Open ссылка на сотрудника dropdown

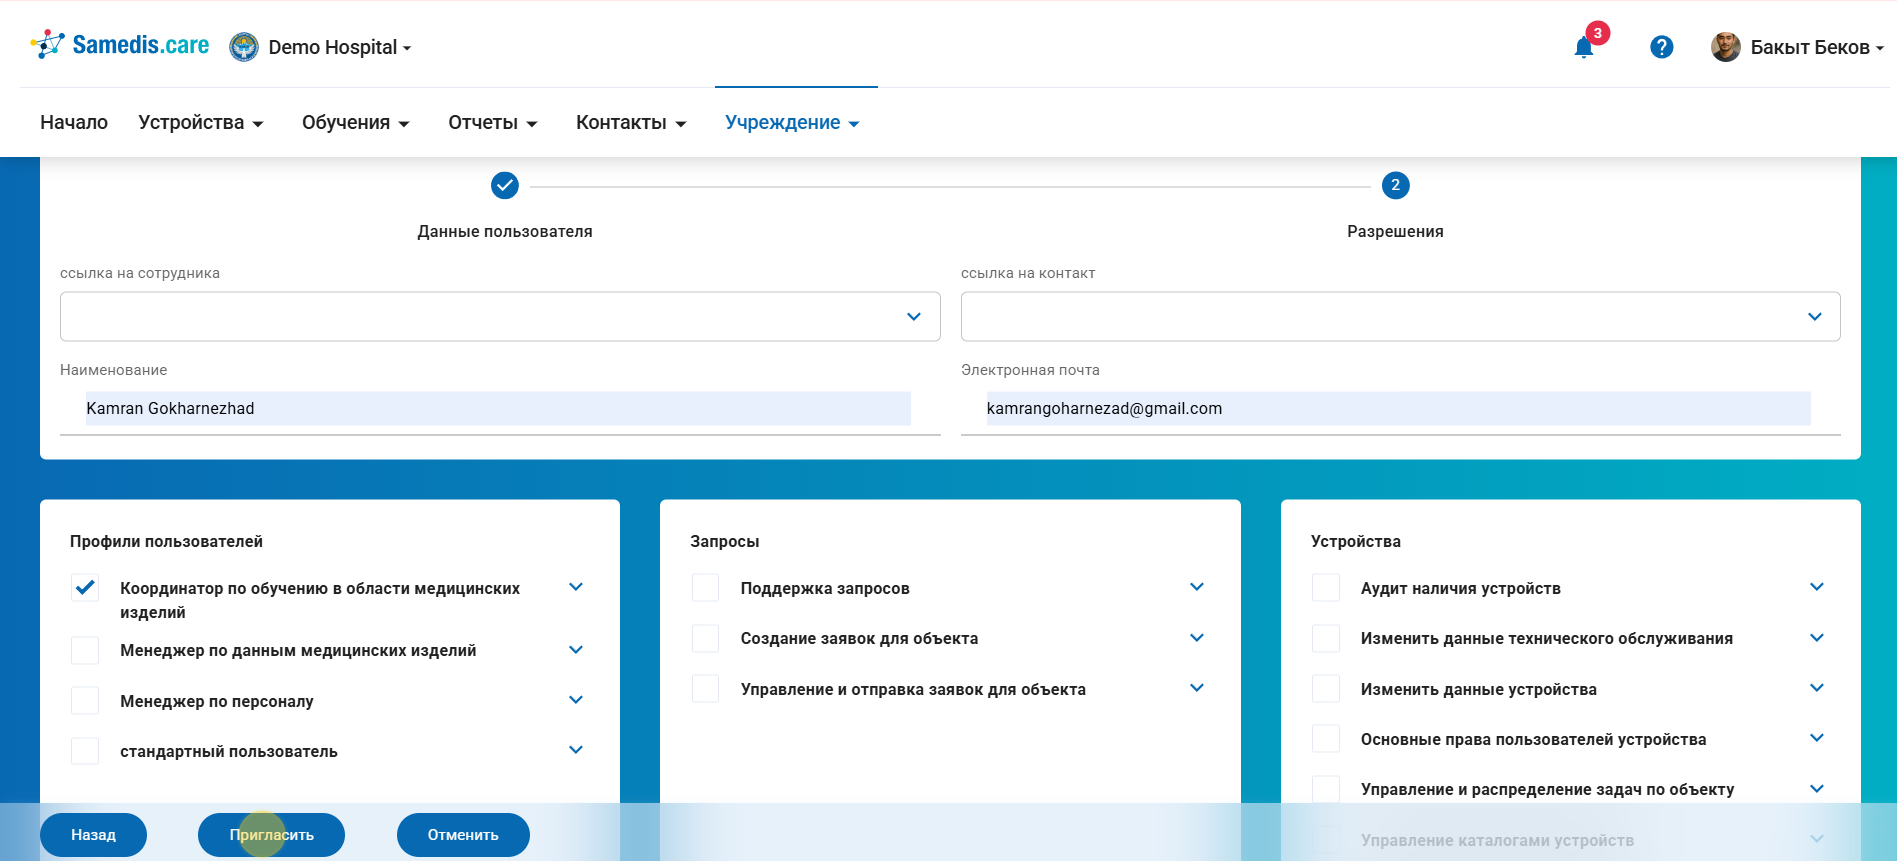pos(500,316)
